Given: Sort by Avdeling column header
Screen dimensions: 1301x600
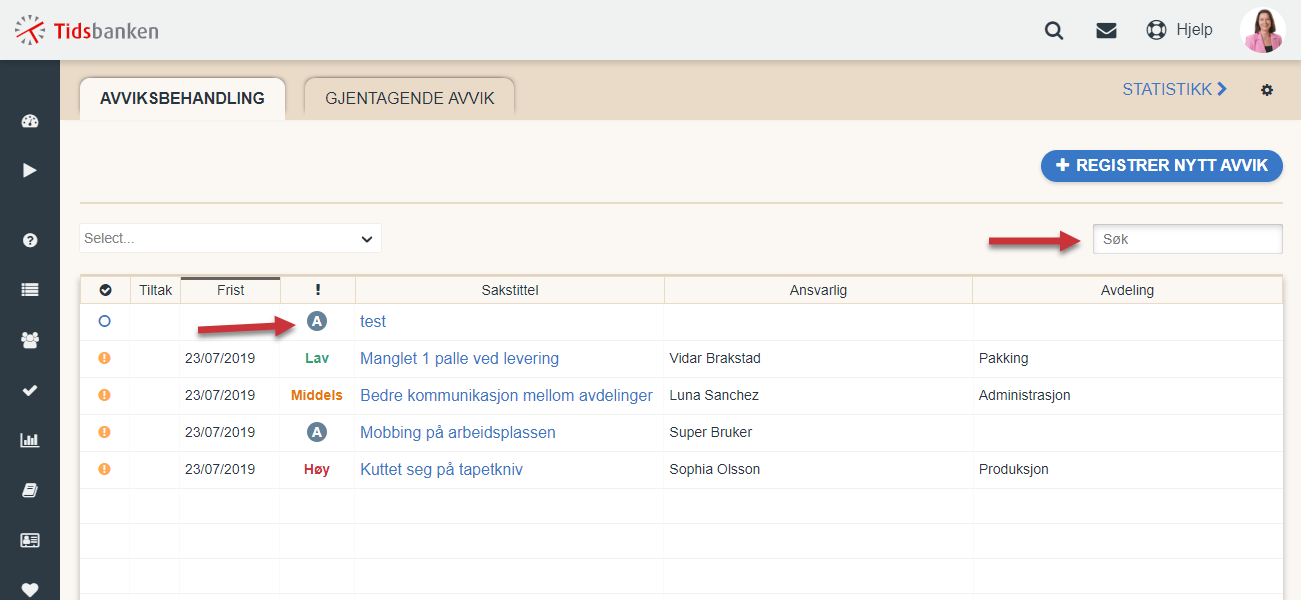Looking at the screenshot, I should click(1127, 290).
